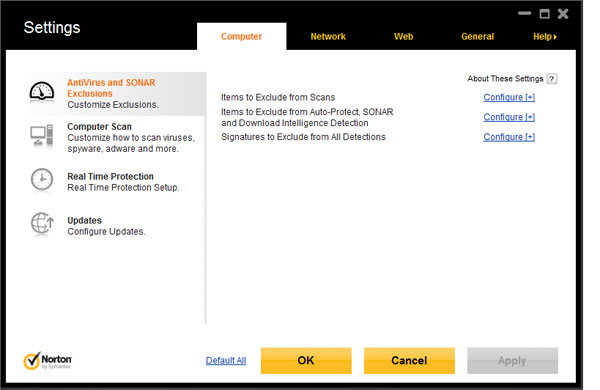Click the Computer Scan monitor icon

[x=42, y=135]
